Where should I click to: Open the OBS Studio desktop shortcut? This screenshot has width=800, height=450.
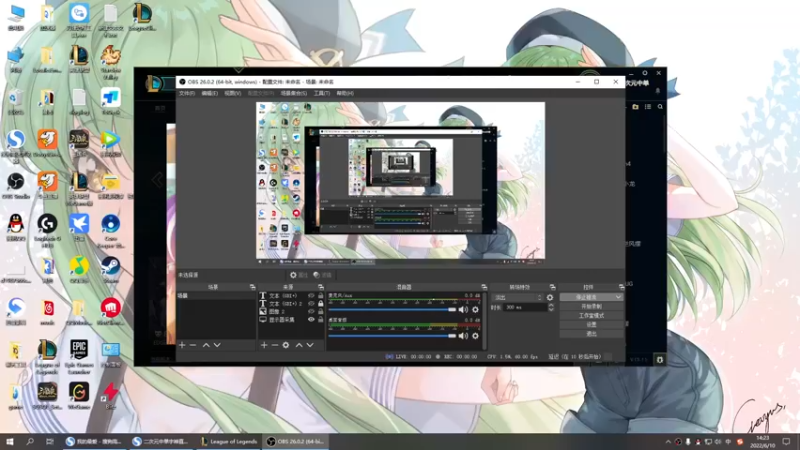tap(16, 186)
